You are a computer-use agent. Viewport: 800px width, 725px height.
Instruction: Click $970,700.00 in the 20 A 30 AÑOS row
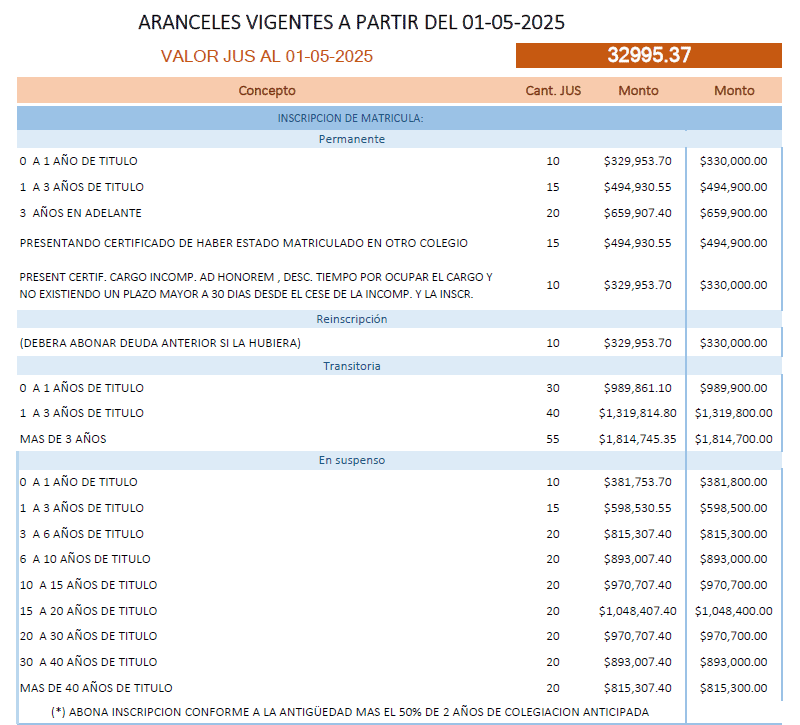[x=733, y=636]
